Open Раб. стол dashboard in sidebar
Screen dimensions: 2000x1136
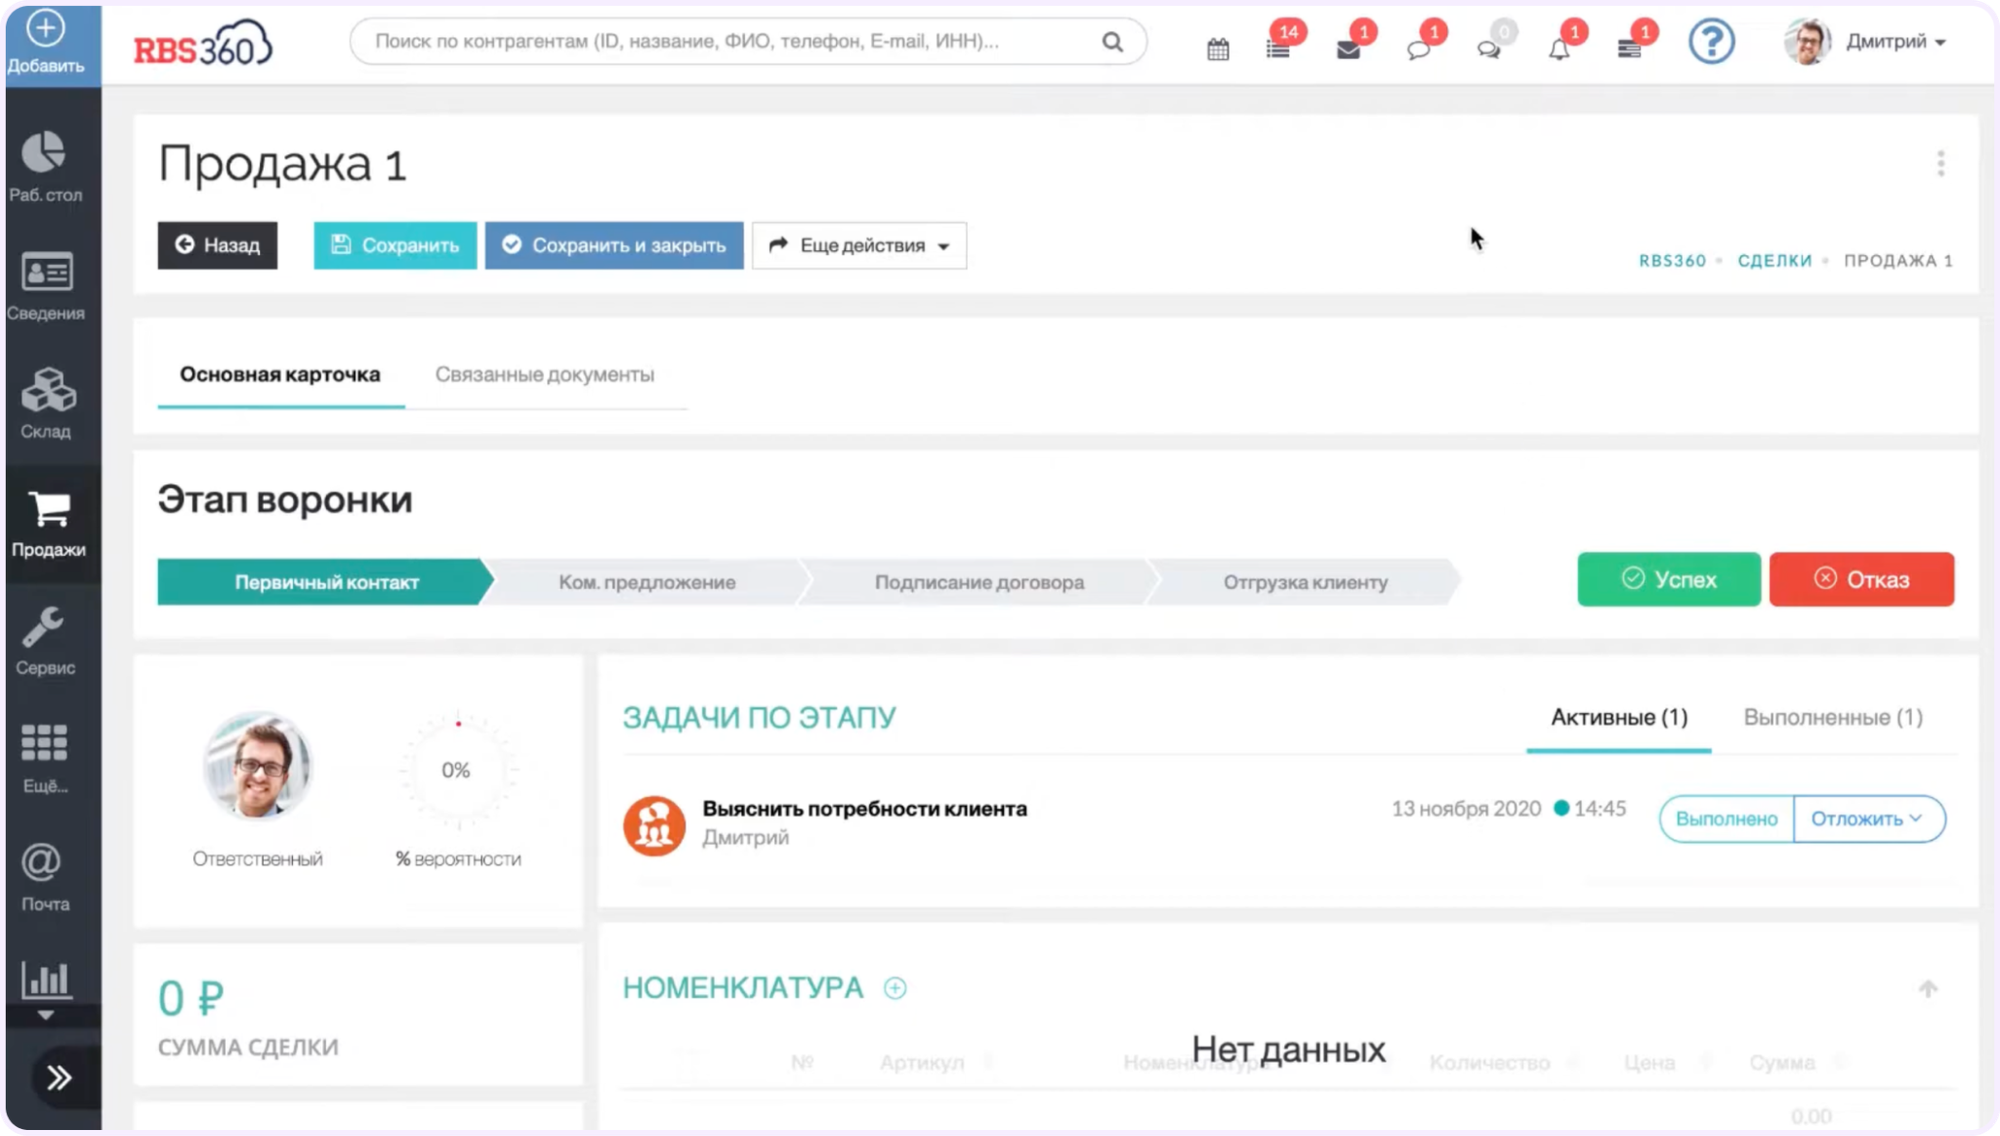click(45, 166)
